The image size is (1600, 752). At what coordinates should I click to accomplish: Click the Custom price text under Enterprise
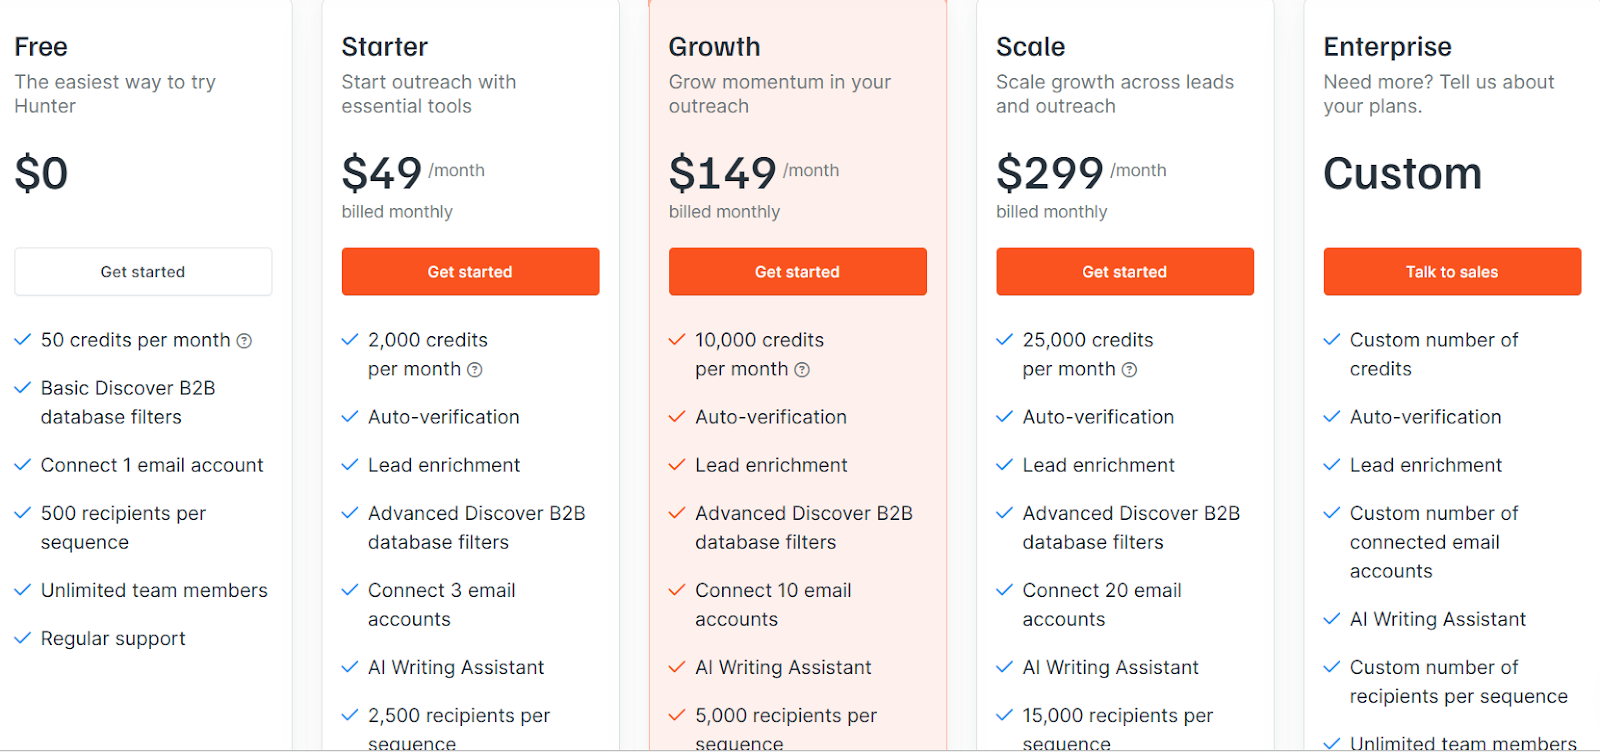pyautogui.click(x=1402, y=173)
